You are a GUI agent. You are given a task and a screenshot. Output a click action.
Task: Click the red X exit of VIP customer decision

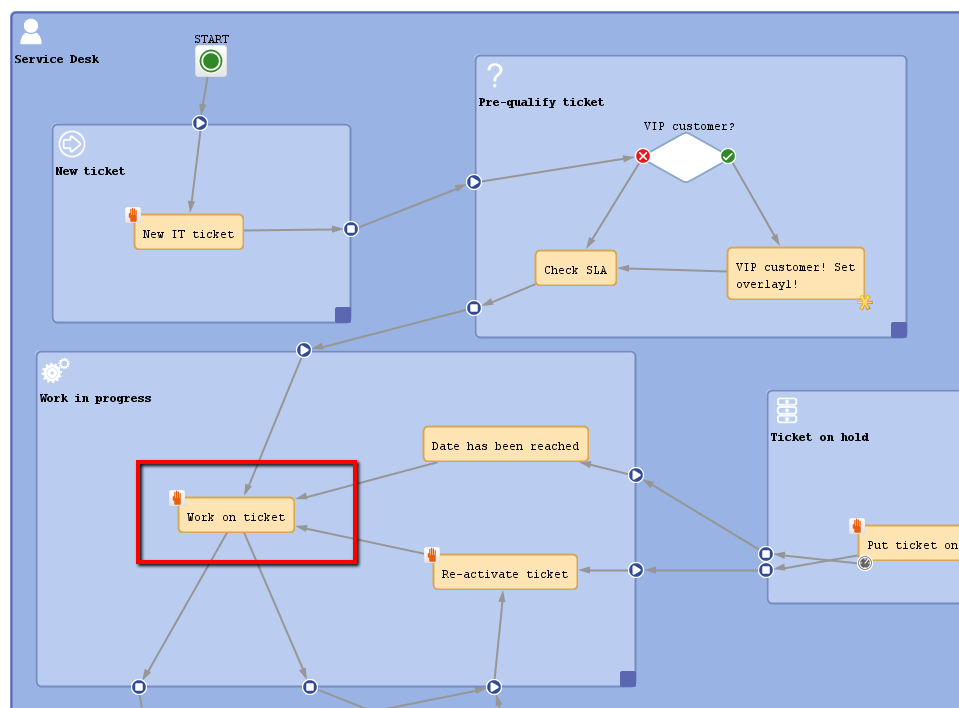pyautogui.click(x=643, y=156)
